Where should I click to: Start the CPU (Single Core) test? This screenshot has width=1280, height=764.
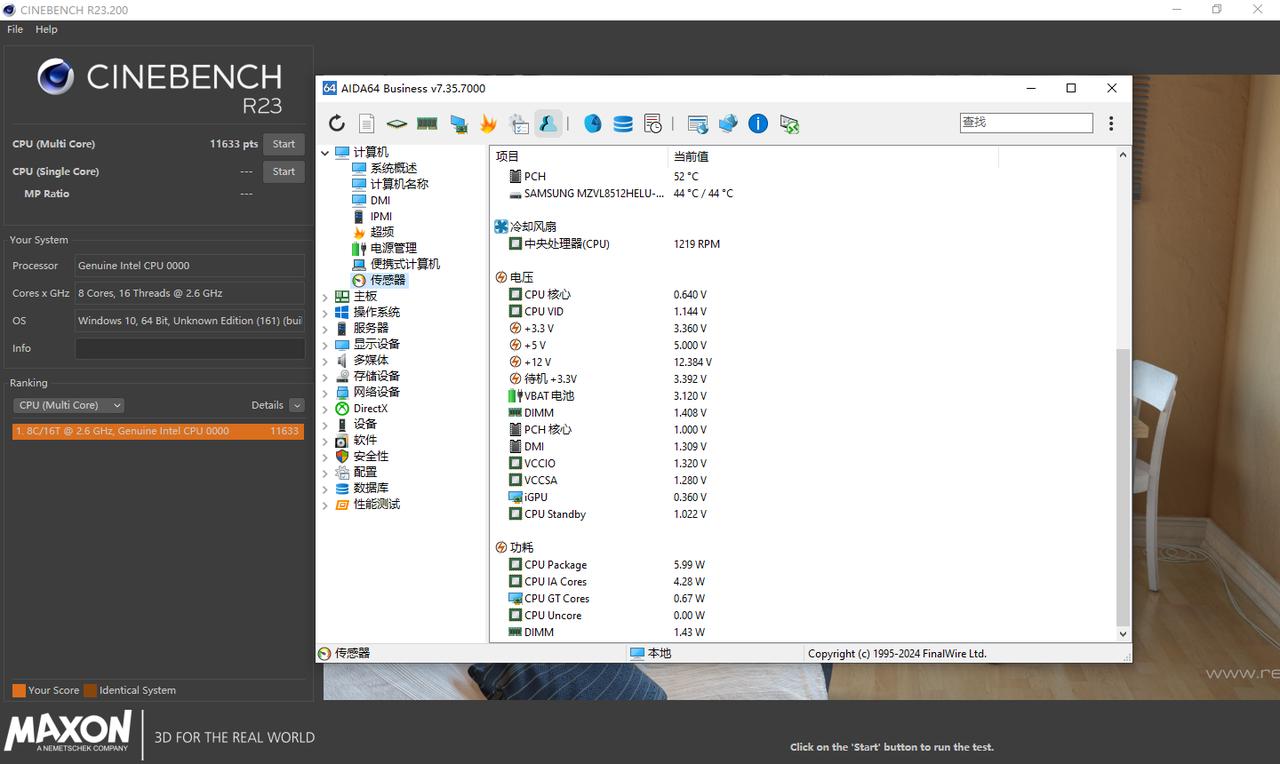(284, 171)
